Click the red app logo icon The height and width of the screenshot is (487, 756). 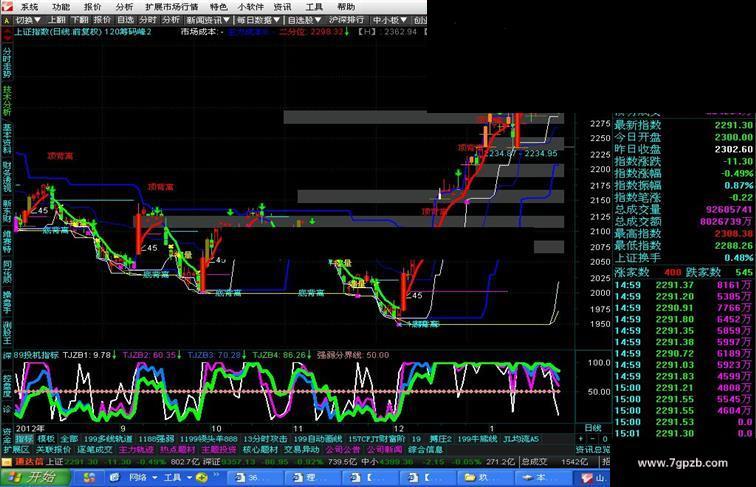click(x=7, y=7)
